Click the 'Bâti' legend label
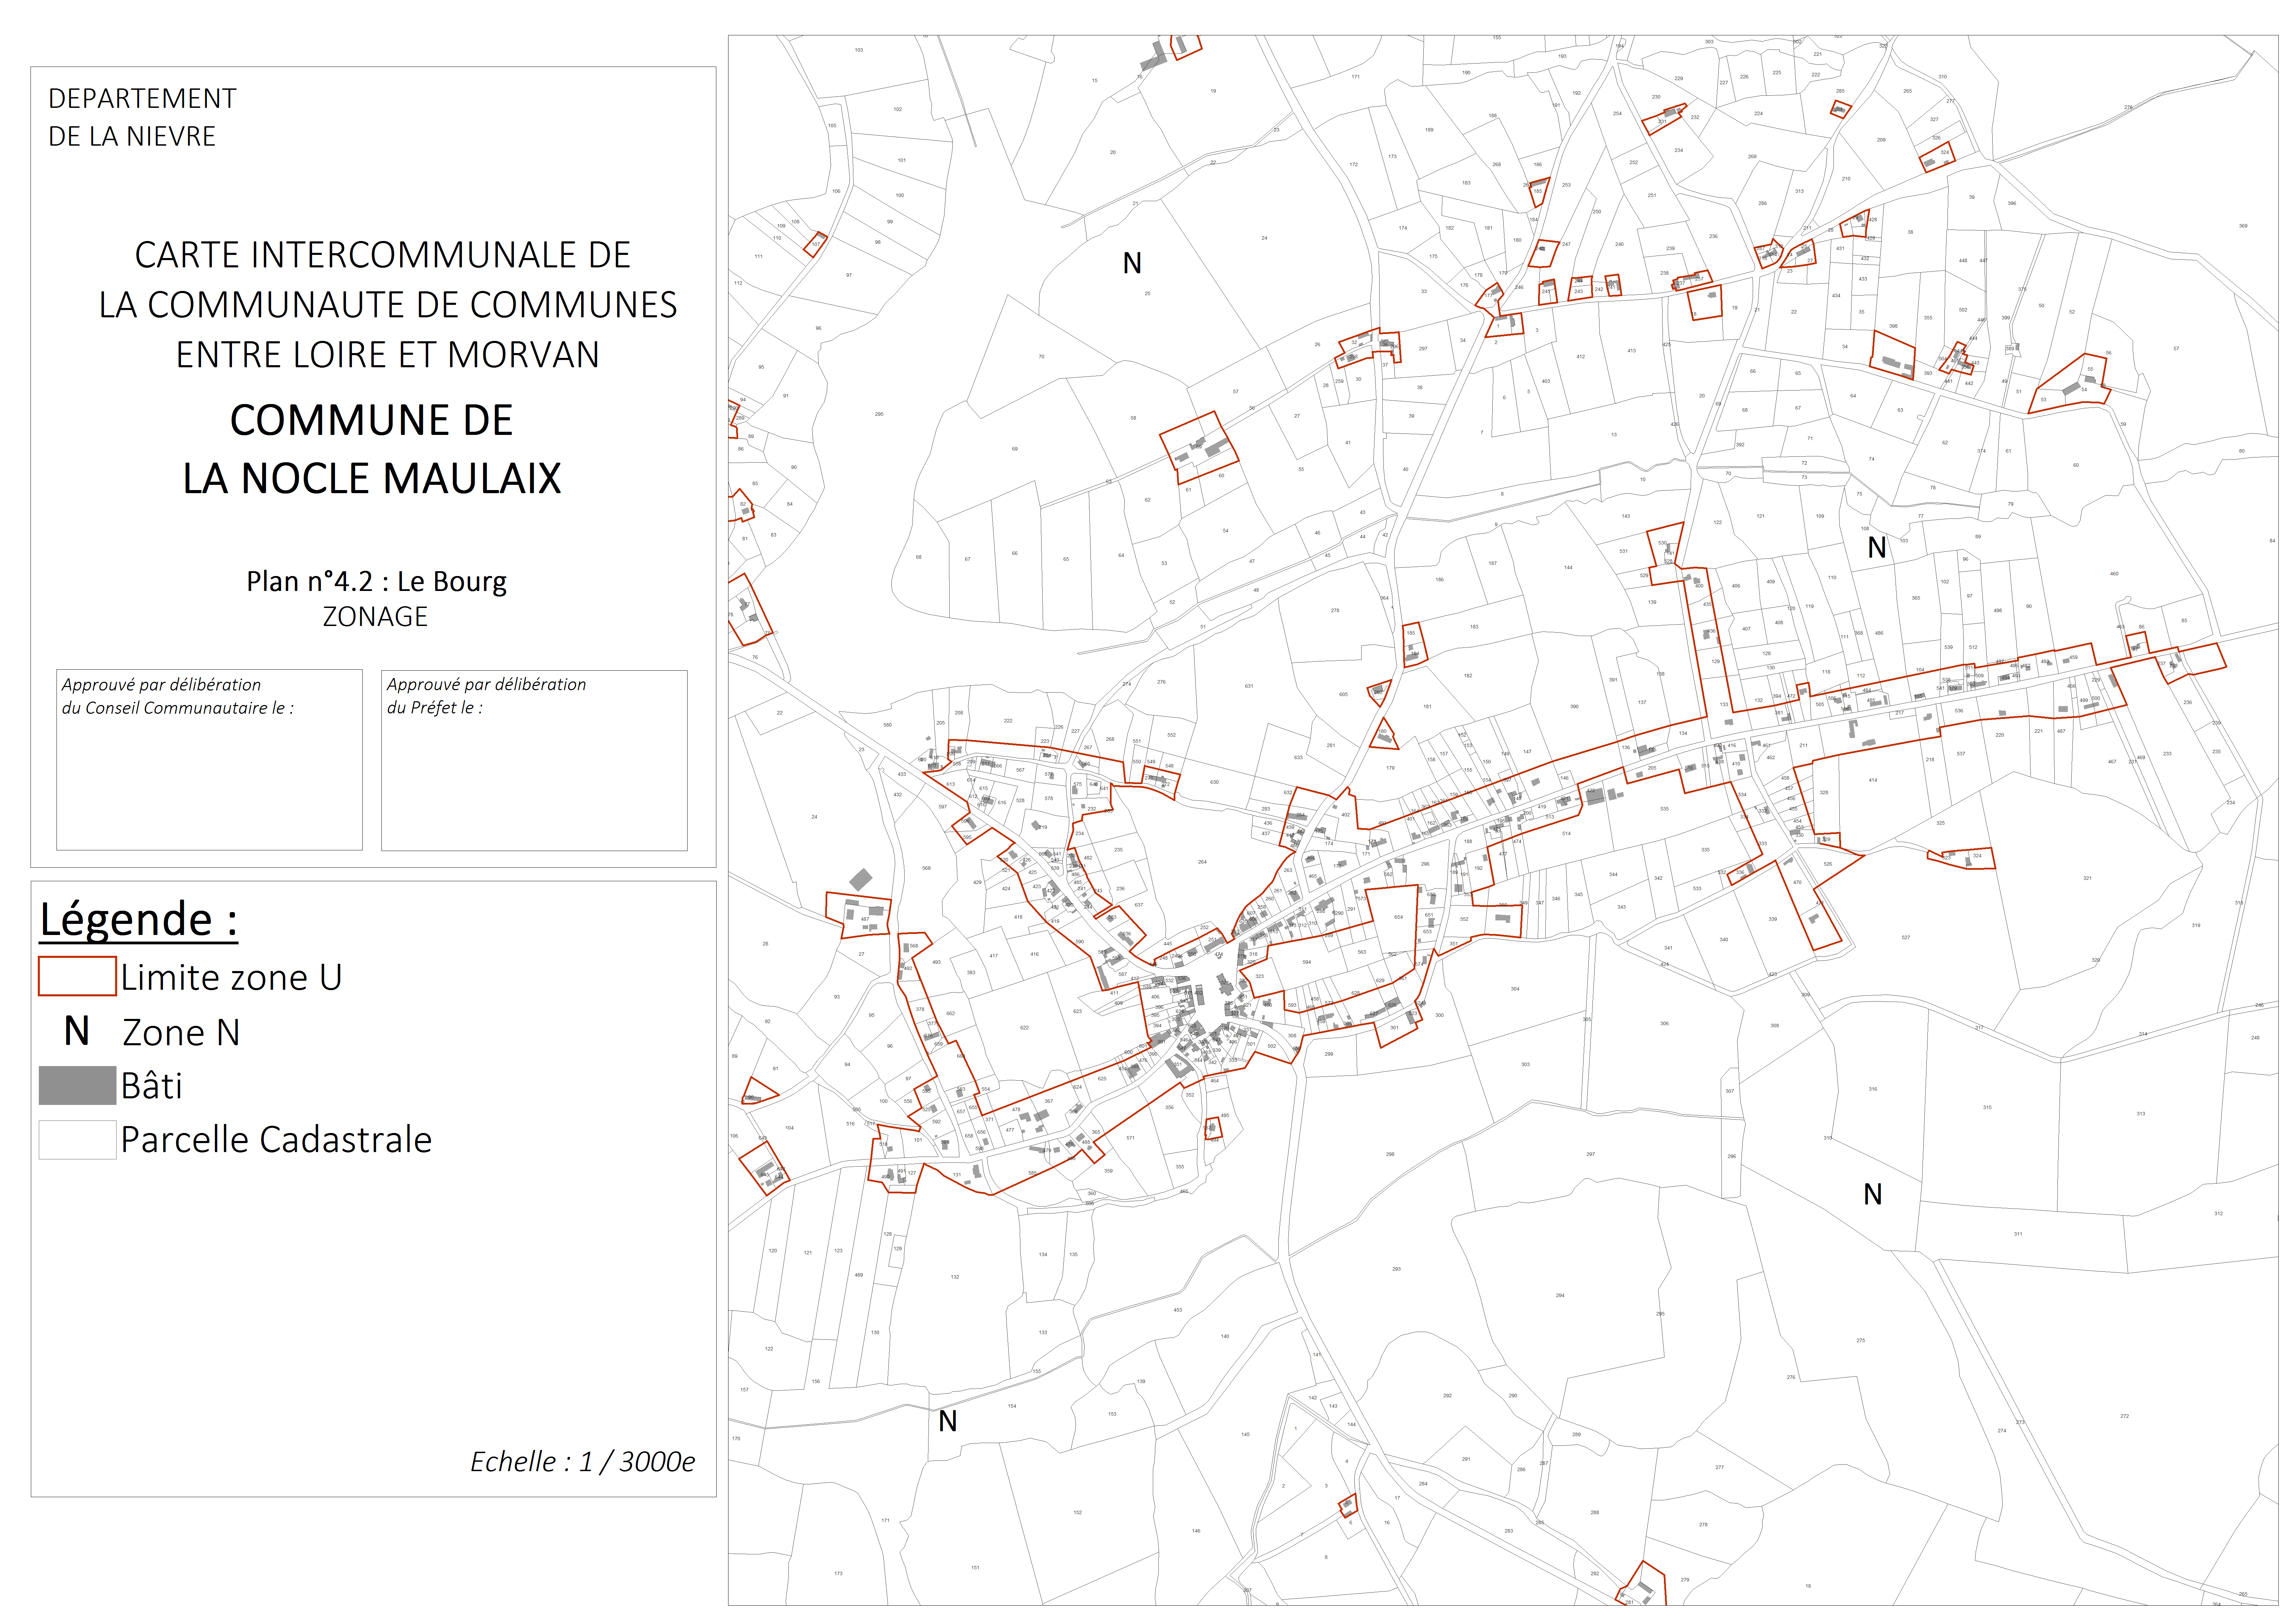This screenshot has height=1622, width=2296. click(x=152, y=1085)
